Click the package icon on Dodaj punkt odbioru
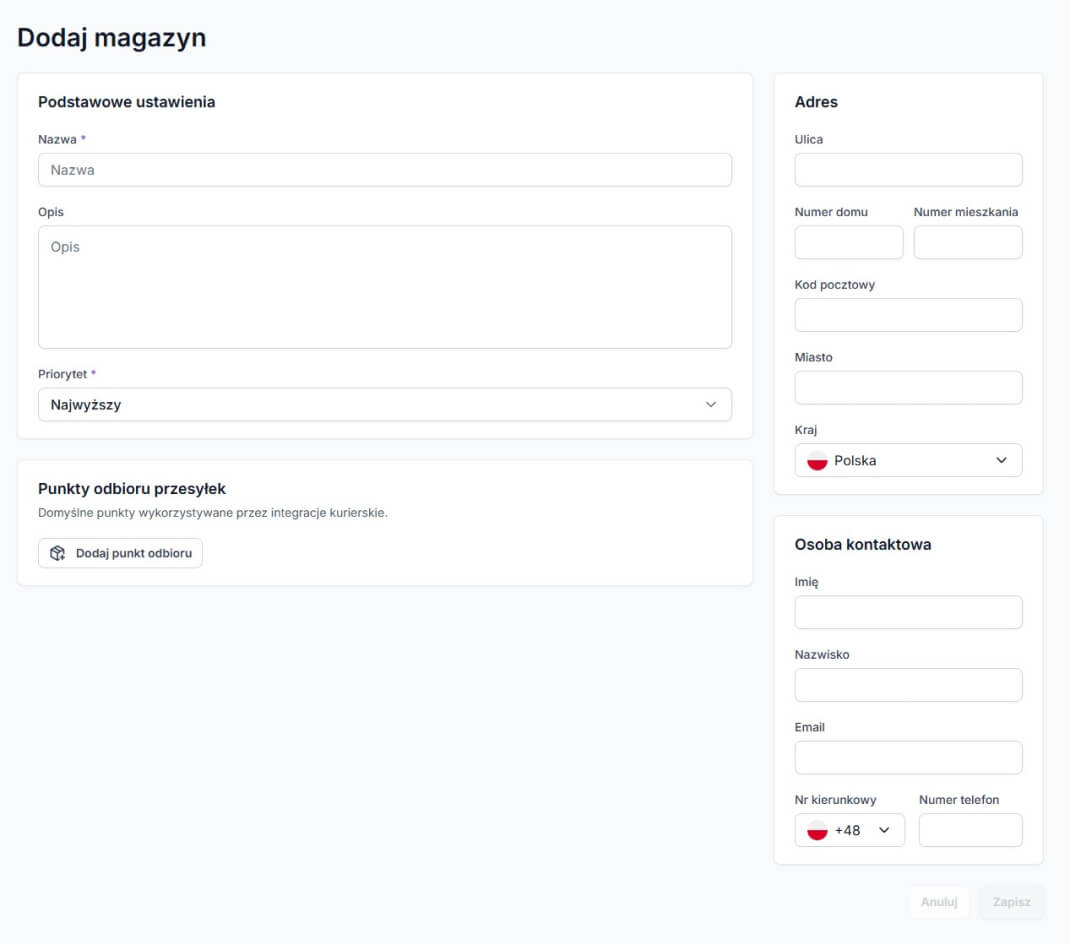 coord(58,553)
